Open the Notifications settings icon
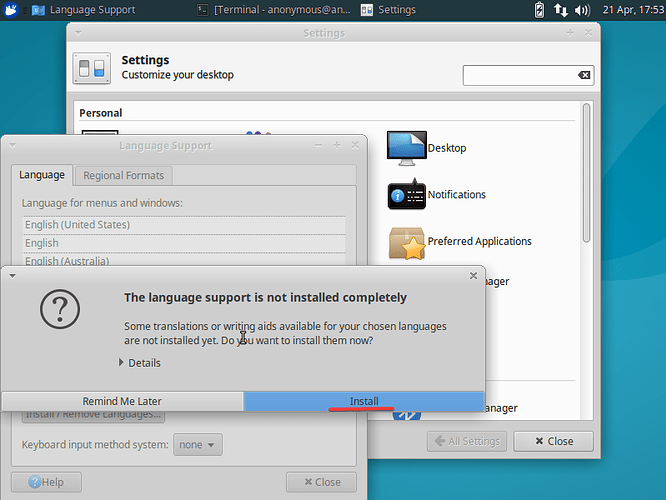This screenshot has width=666, height=500. tap(406, 195)
